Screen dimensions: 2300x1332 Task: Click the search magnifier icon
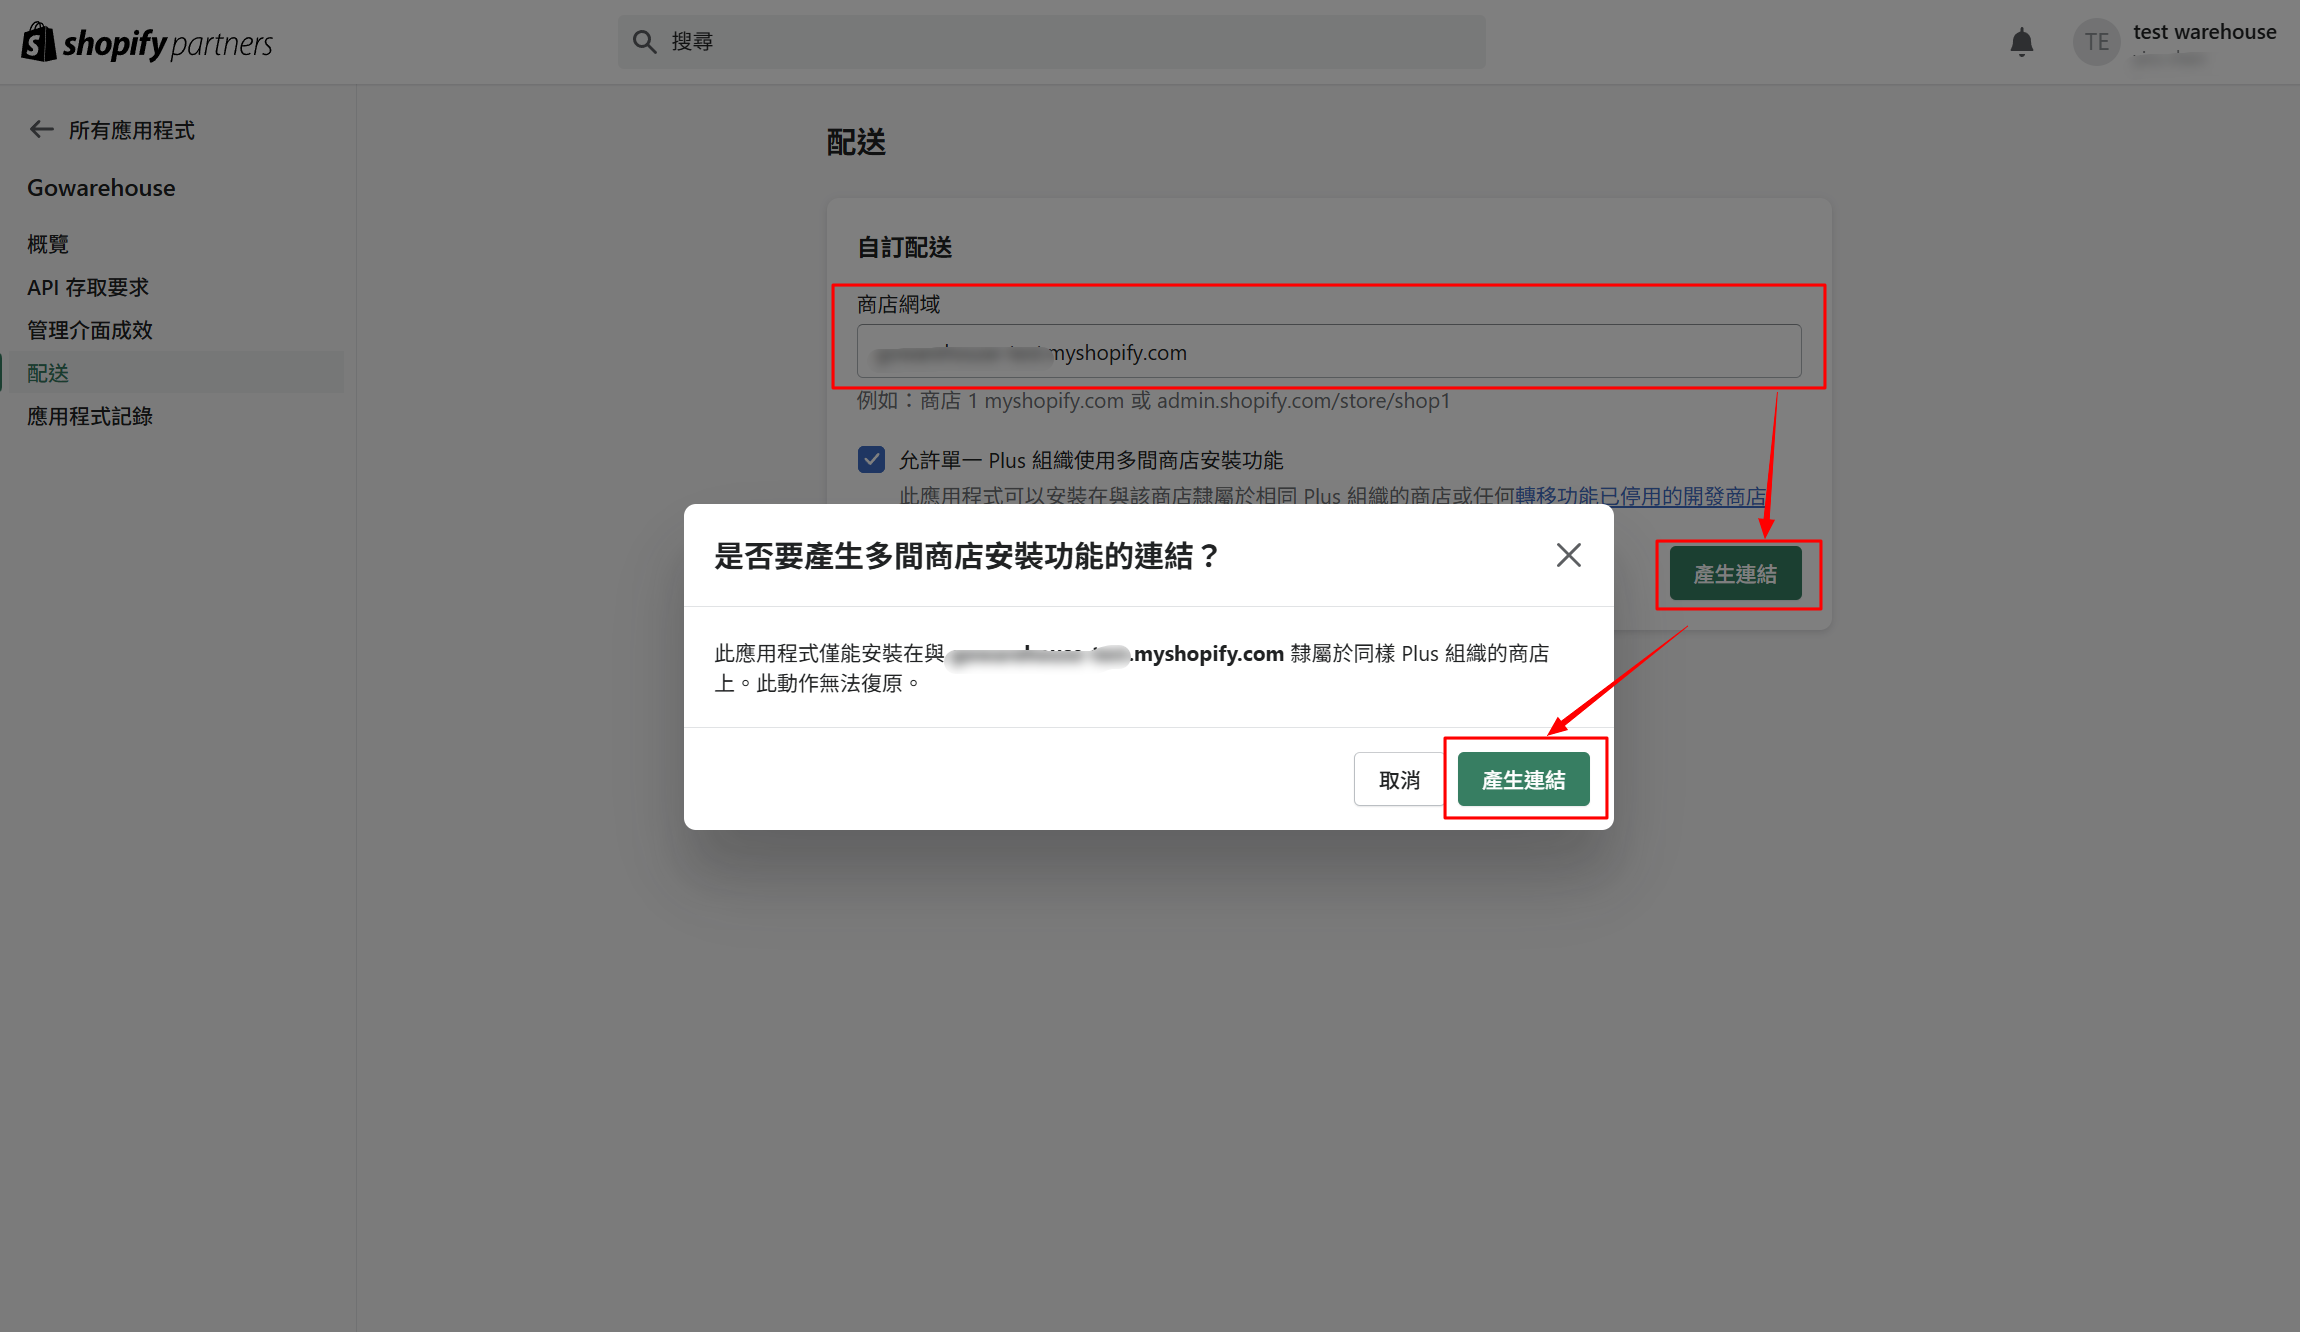point(644,42)
